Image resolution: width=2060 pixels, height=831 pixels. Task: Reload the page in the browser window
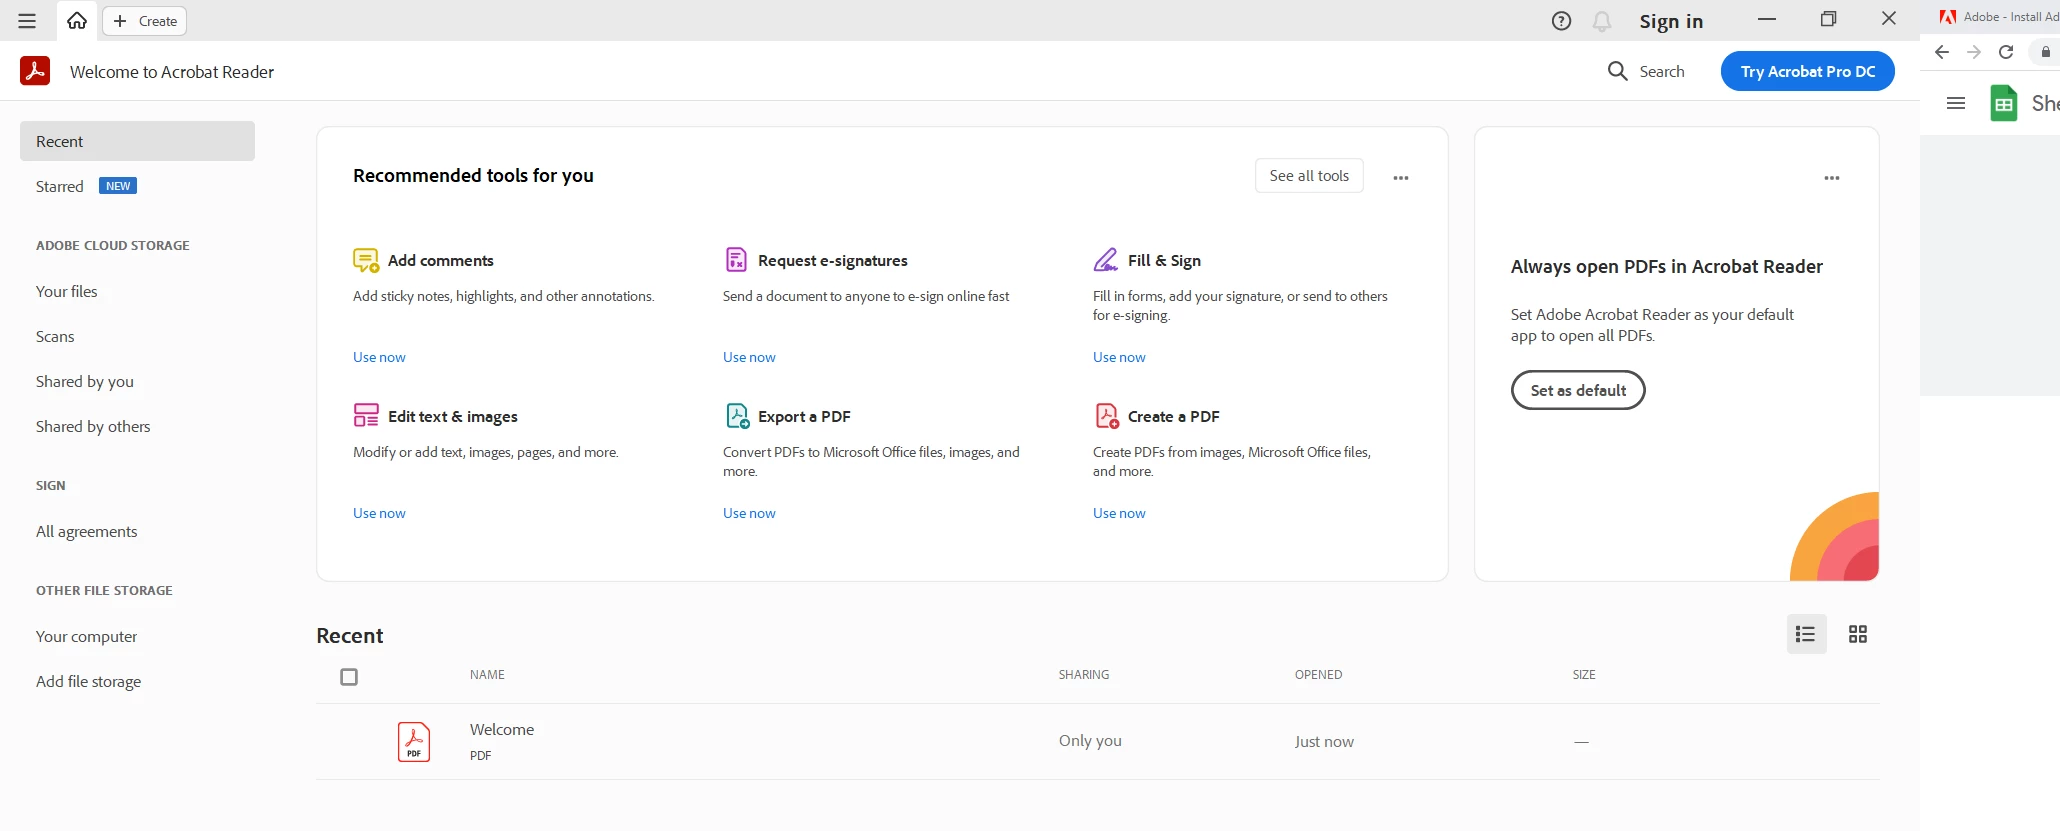coord(2006,52)
